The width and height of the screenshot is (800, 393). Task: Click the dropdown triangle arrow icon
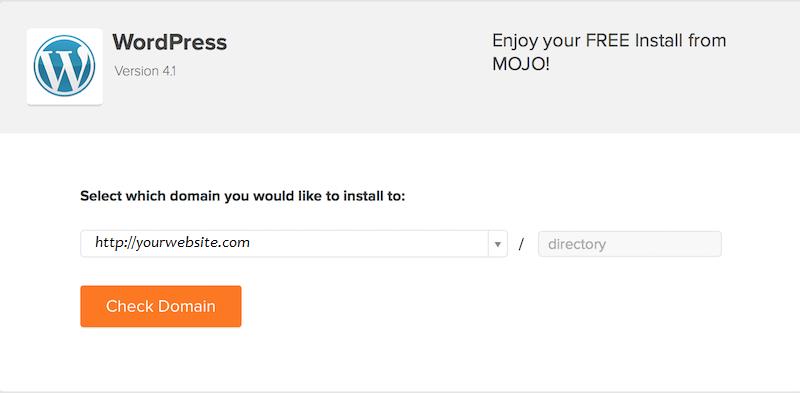coord(497,244)
